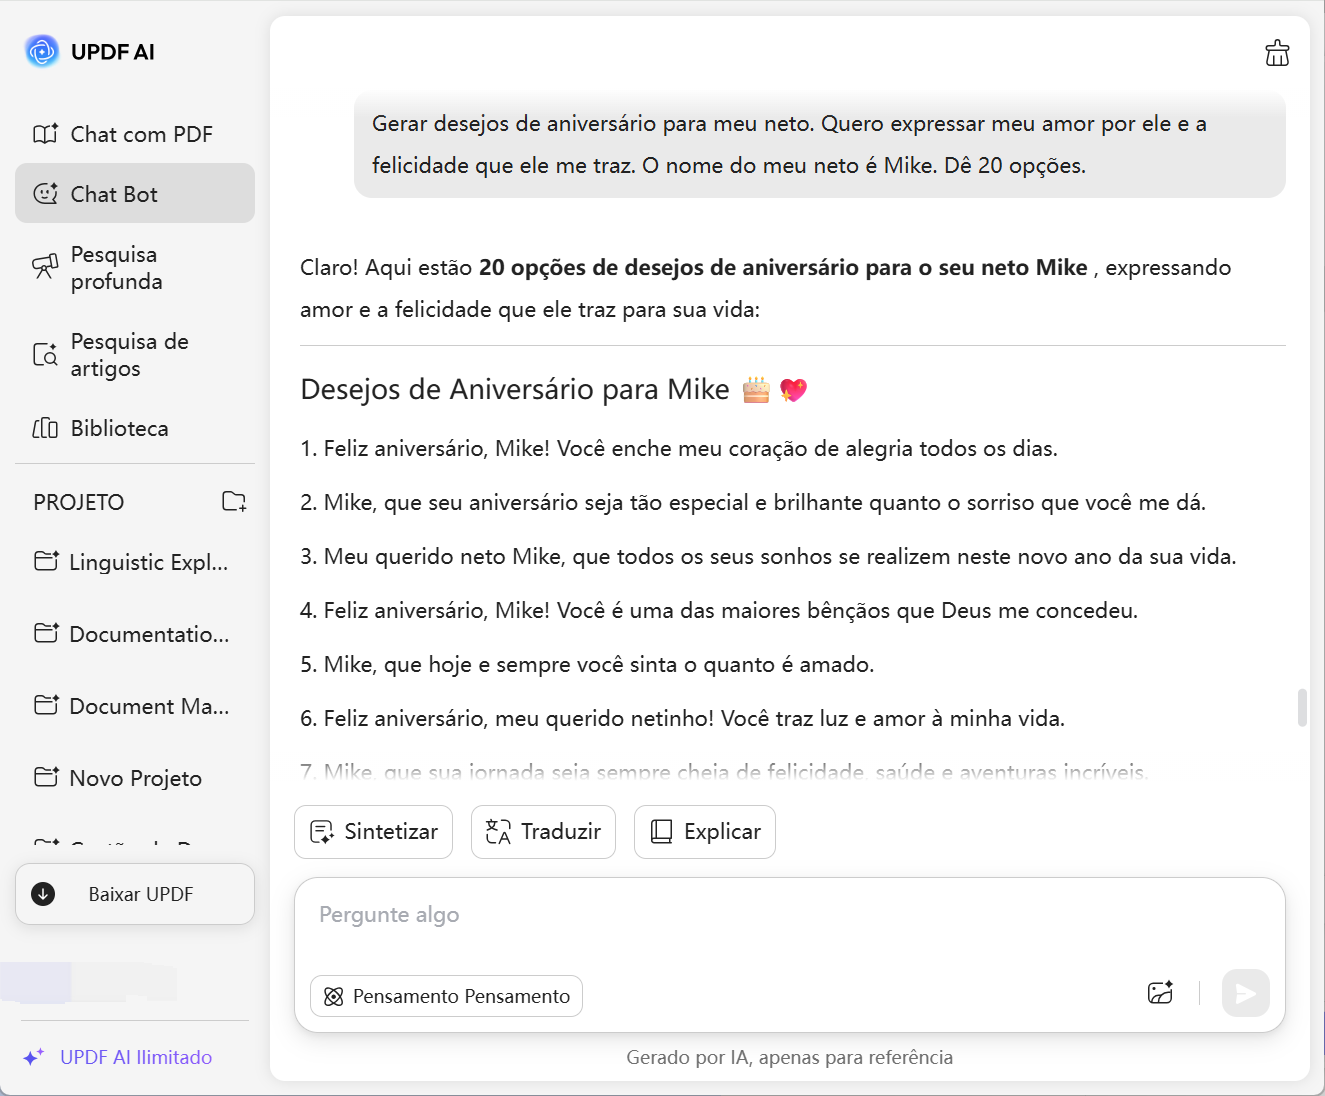The width and height of the screenshot is (1325, 1096).
Task: Open the Pesquisa profunda feature icon
Action: point(44,268)
